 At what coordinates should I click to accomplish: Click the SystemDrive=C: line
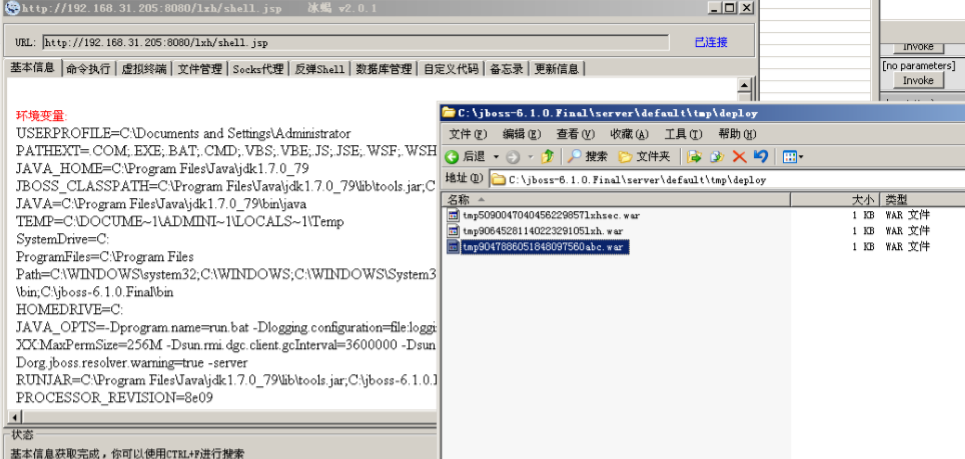(62, 239)
